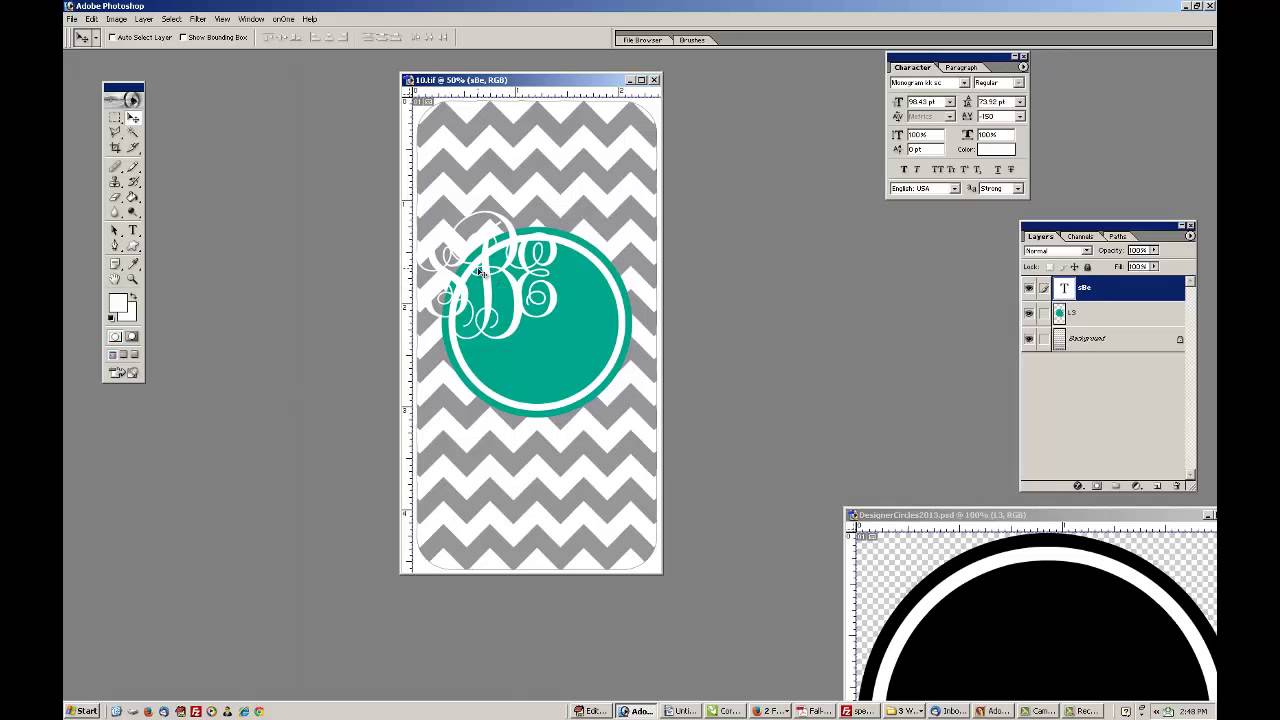Select the Path Selection tool

[x=115, y=230]
